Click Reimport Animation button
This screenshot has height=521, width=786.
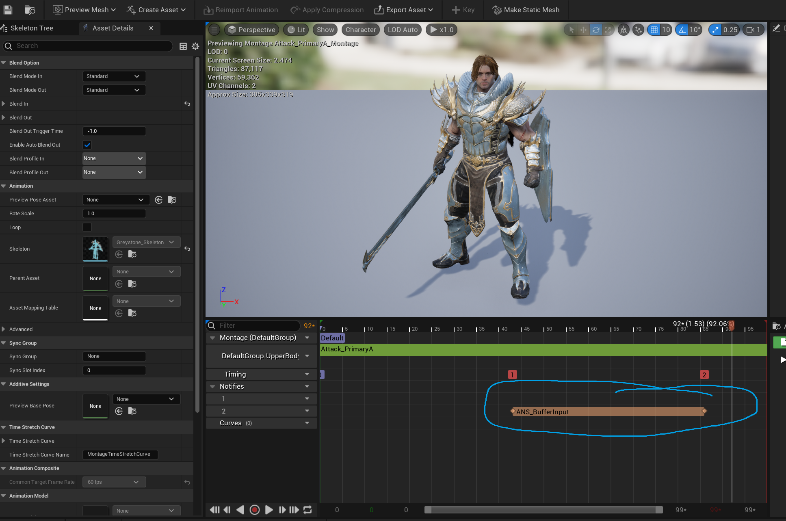(241, 10)
